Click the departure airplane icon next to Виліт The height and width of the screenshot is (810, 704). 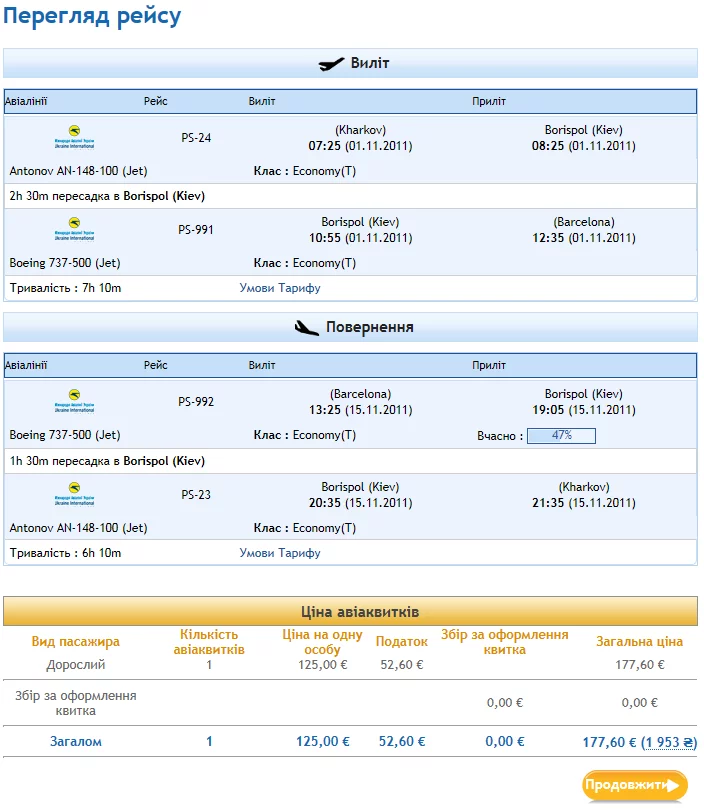[331, 64]
